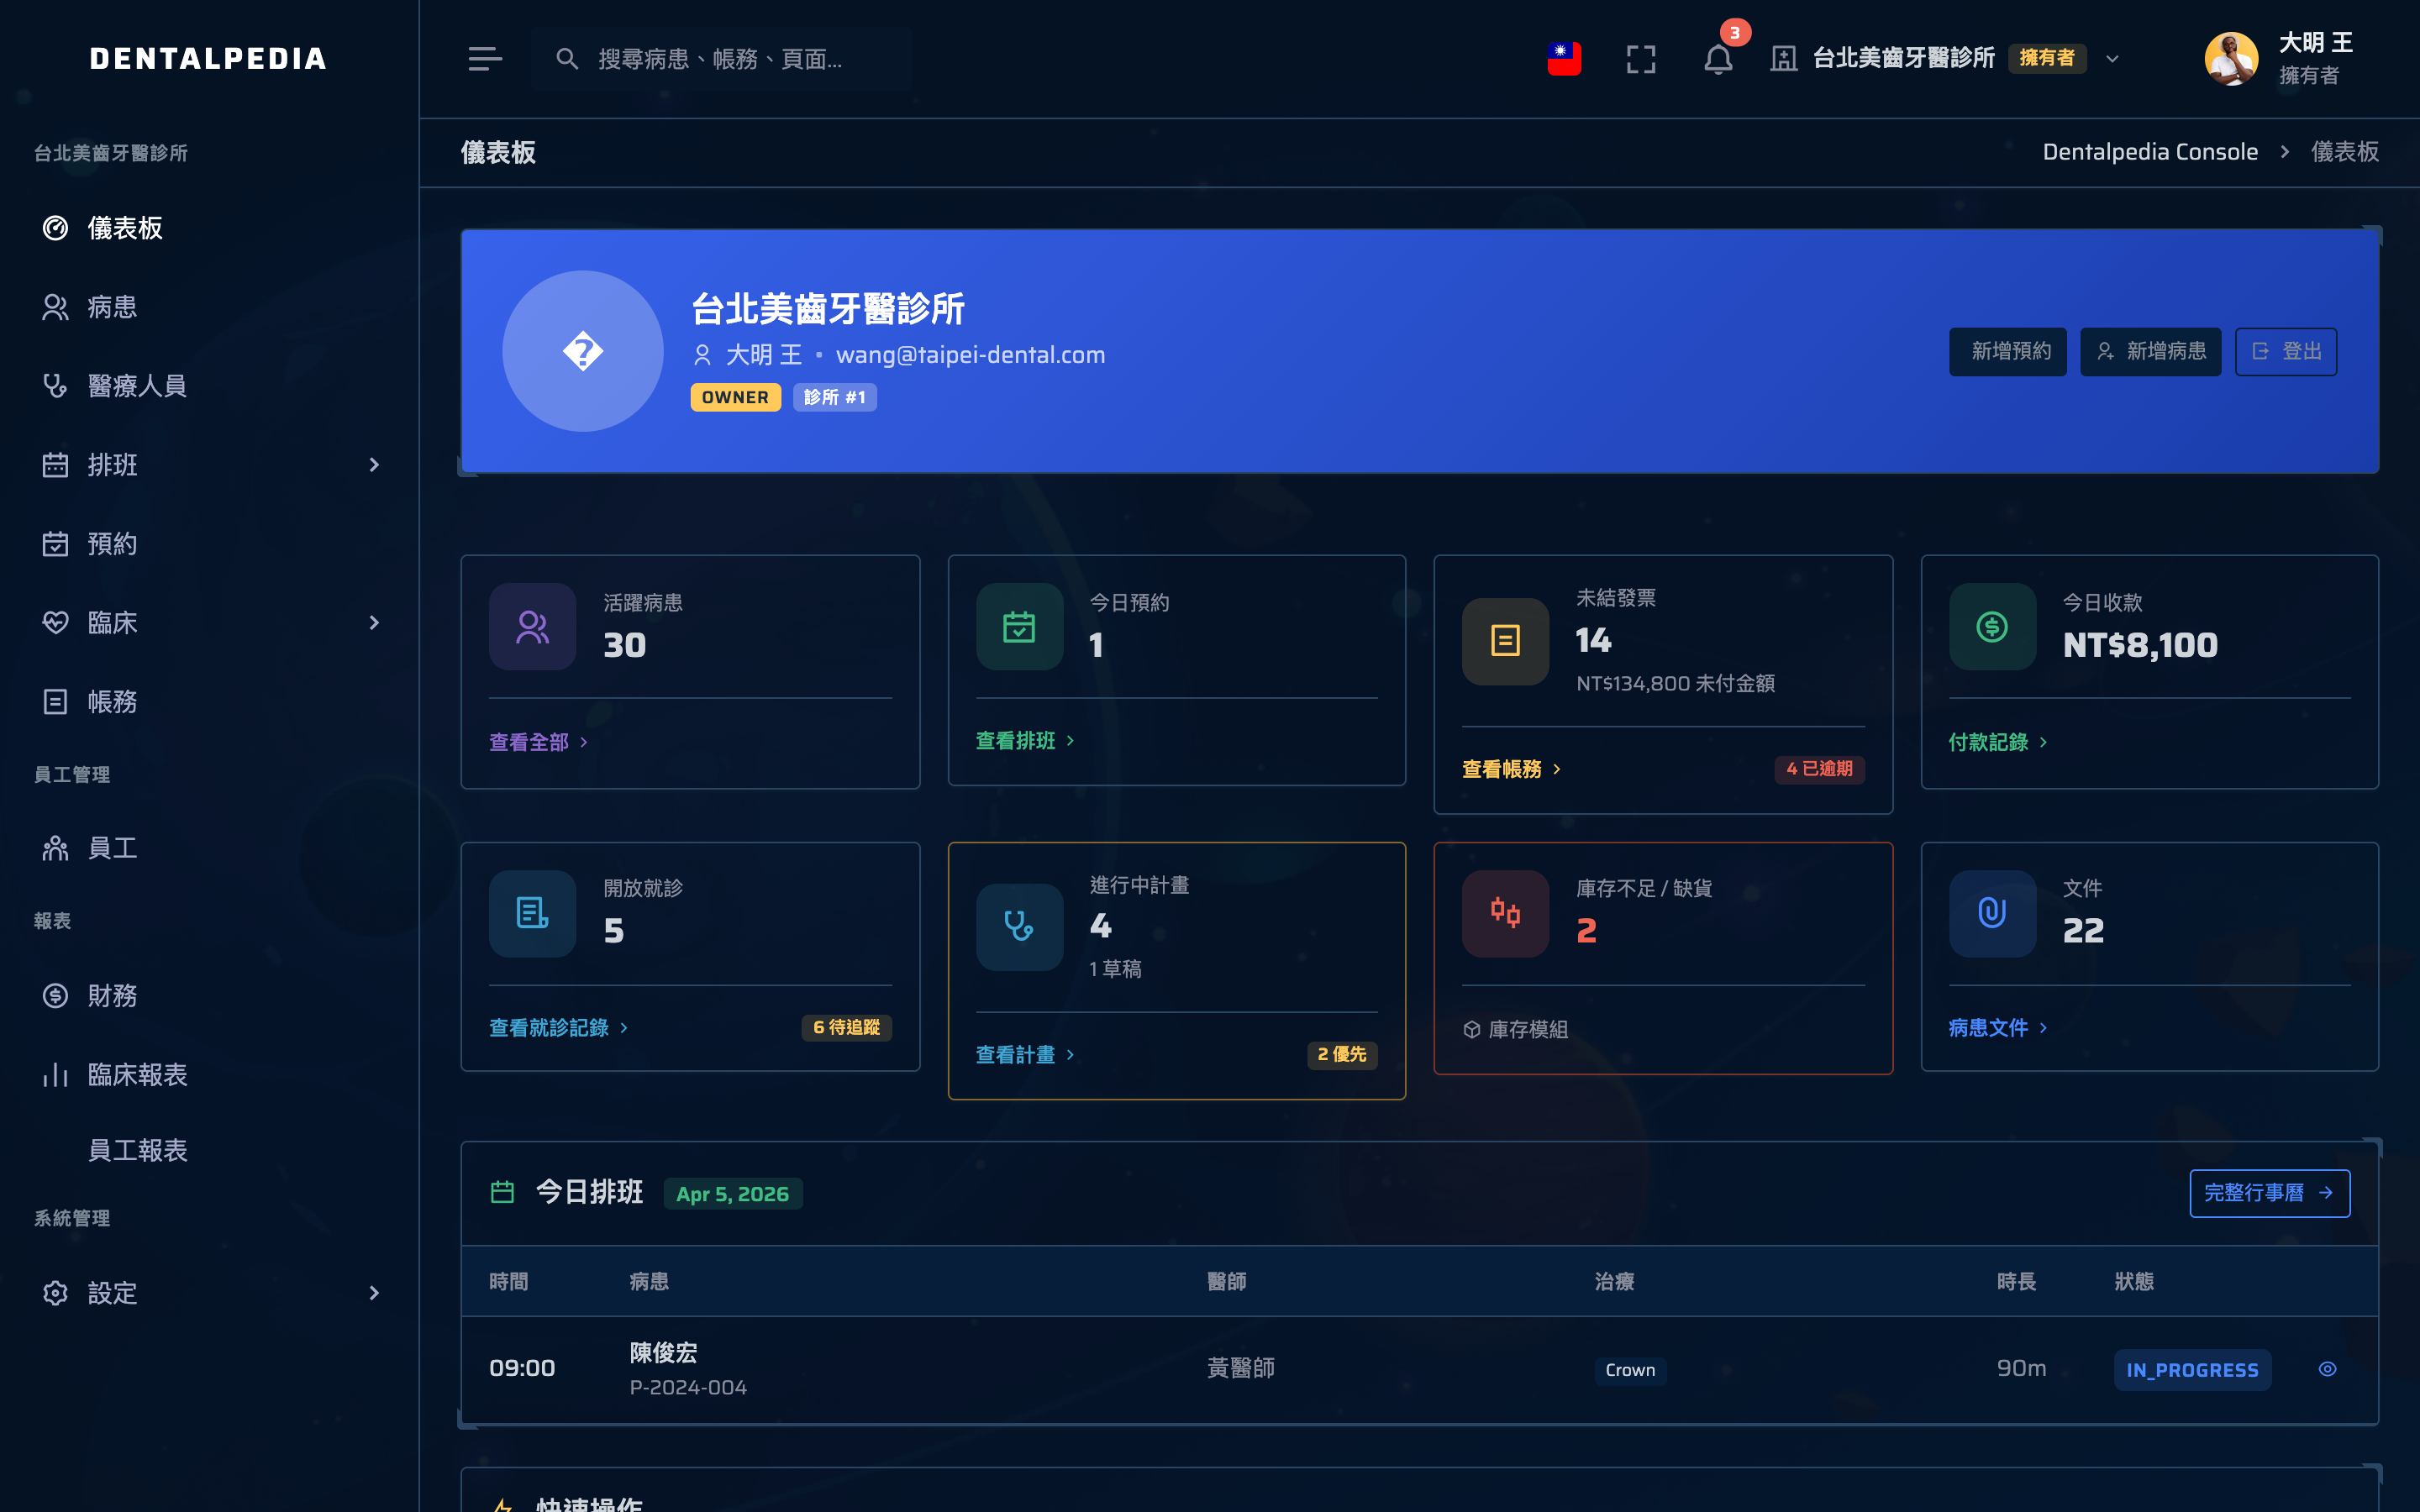Viewport: 2420px width, 1512px height.
Task: View appointment details eye icon
Action: (2327, 1369)
